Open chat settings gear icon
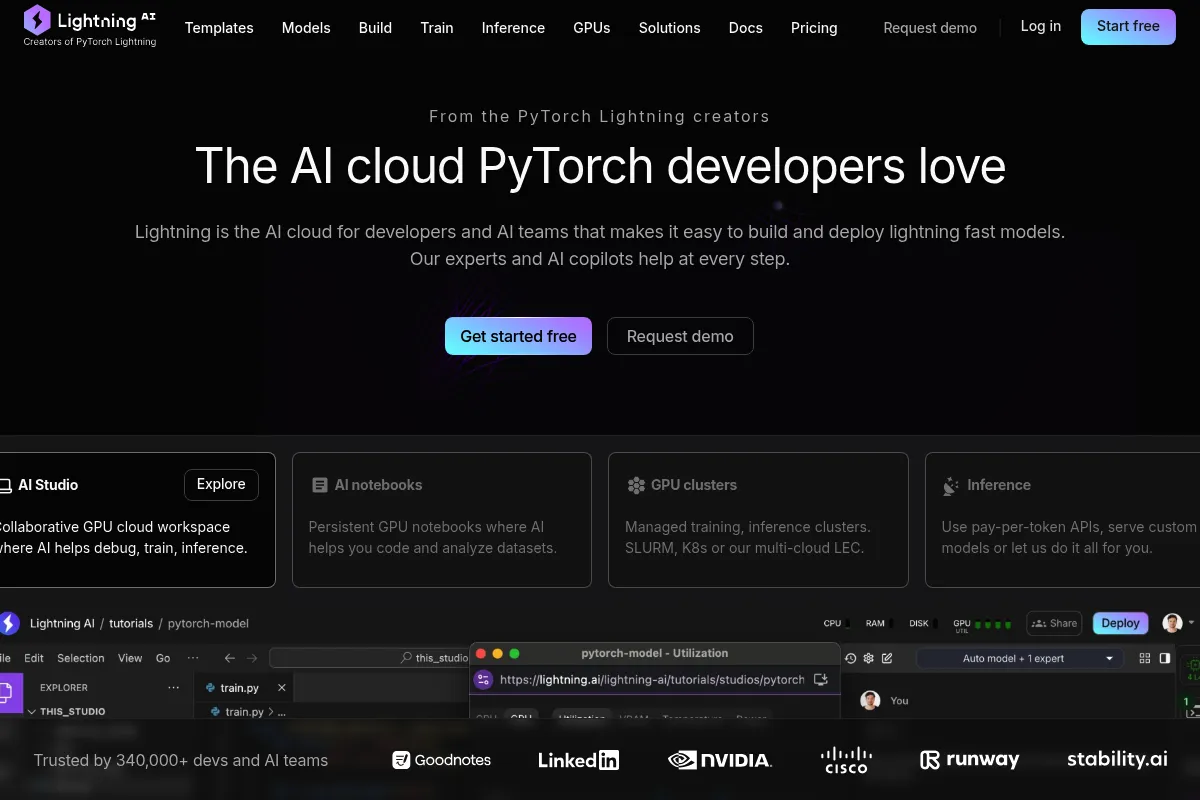This screenshot has width=1200, height=800. click(869, 658)
